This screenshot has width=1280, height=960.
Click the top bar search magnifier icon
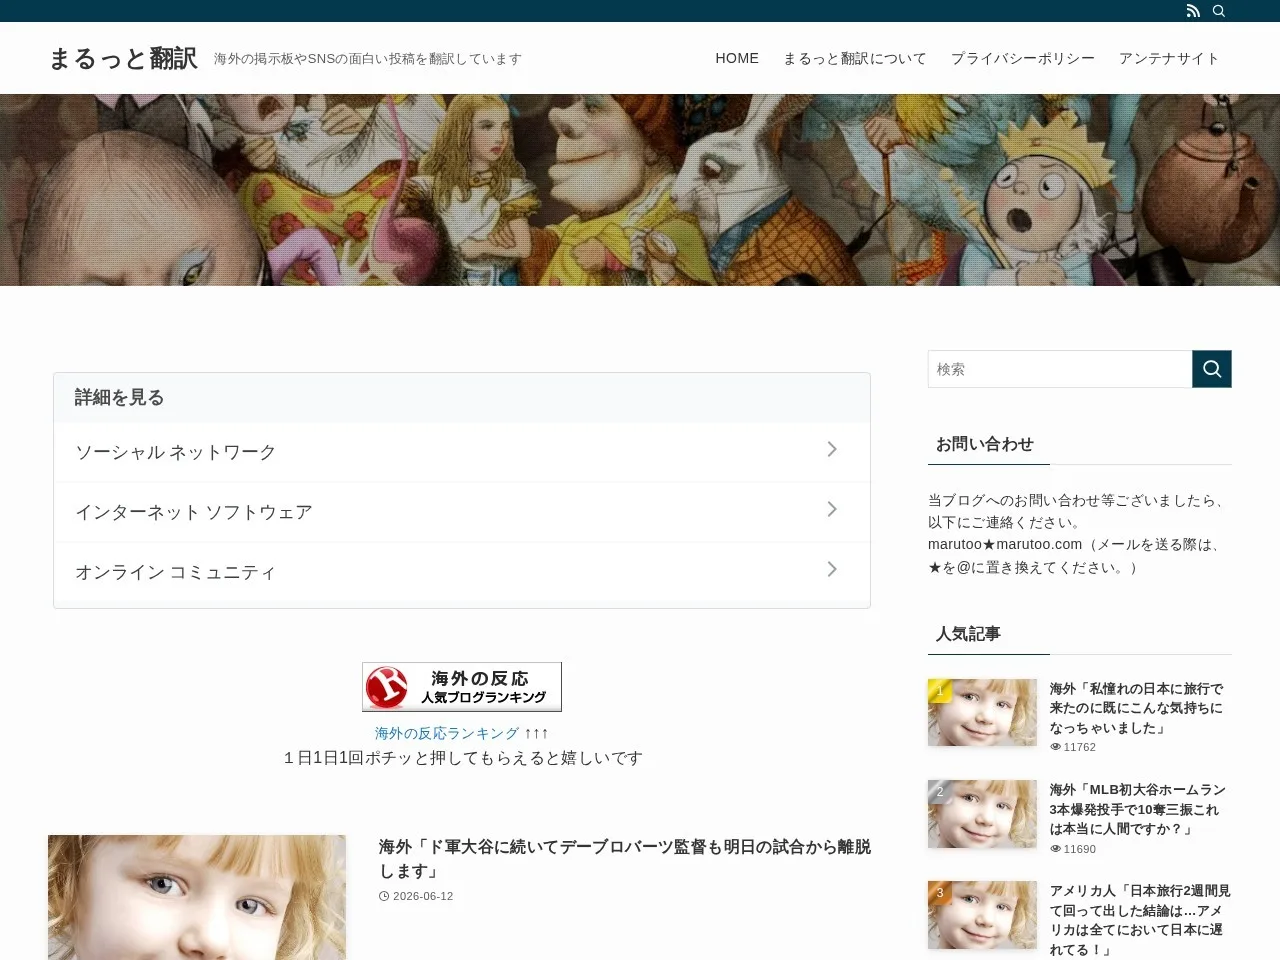1219,11
